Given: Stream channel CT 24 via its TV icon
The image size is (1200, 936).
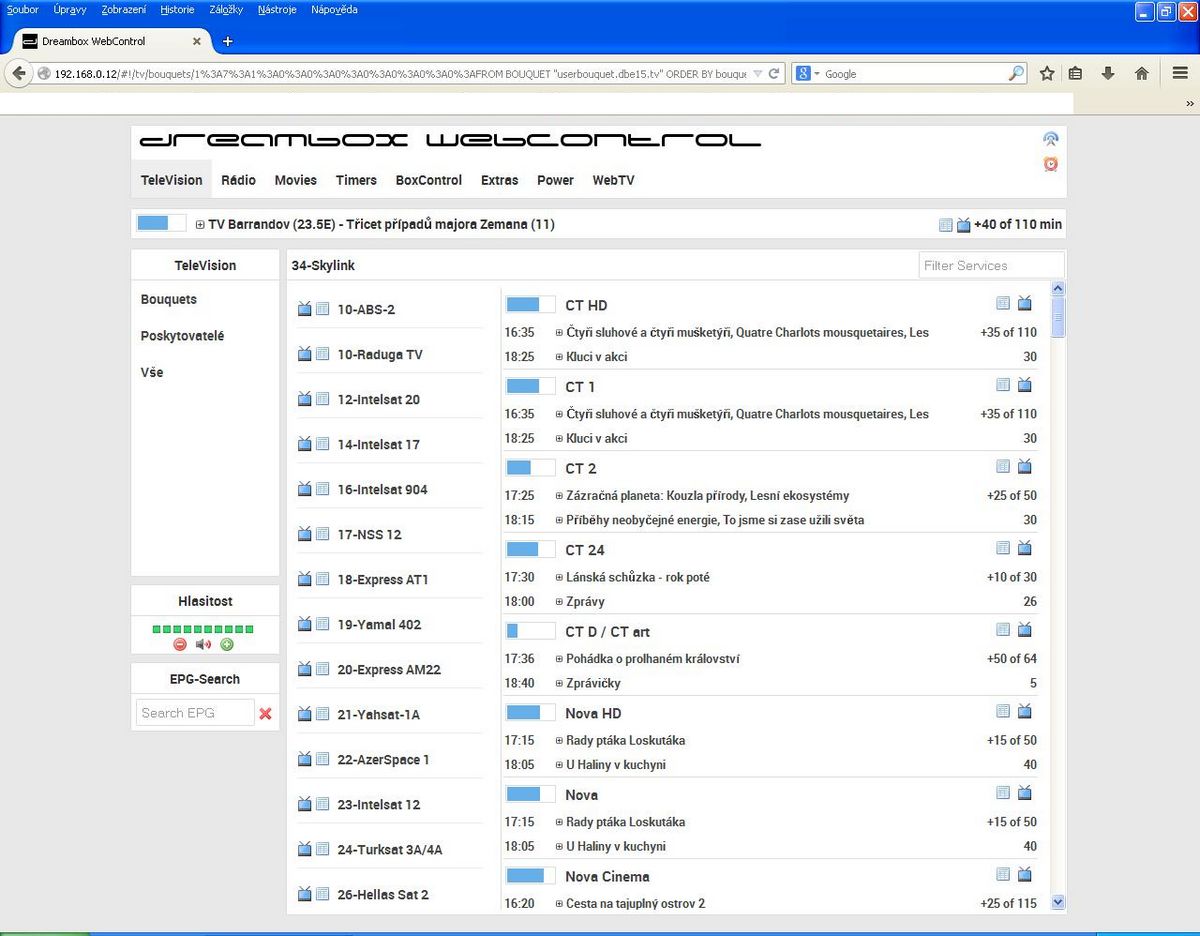Looking at the screenshot, I should tap(1025, 548).
